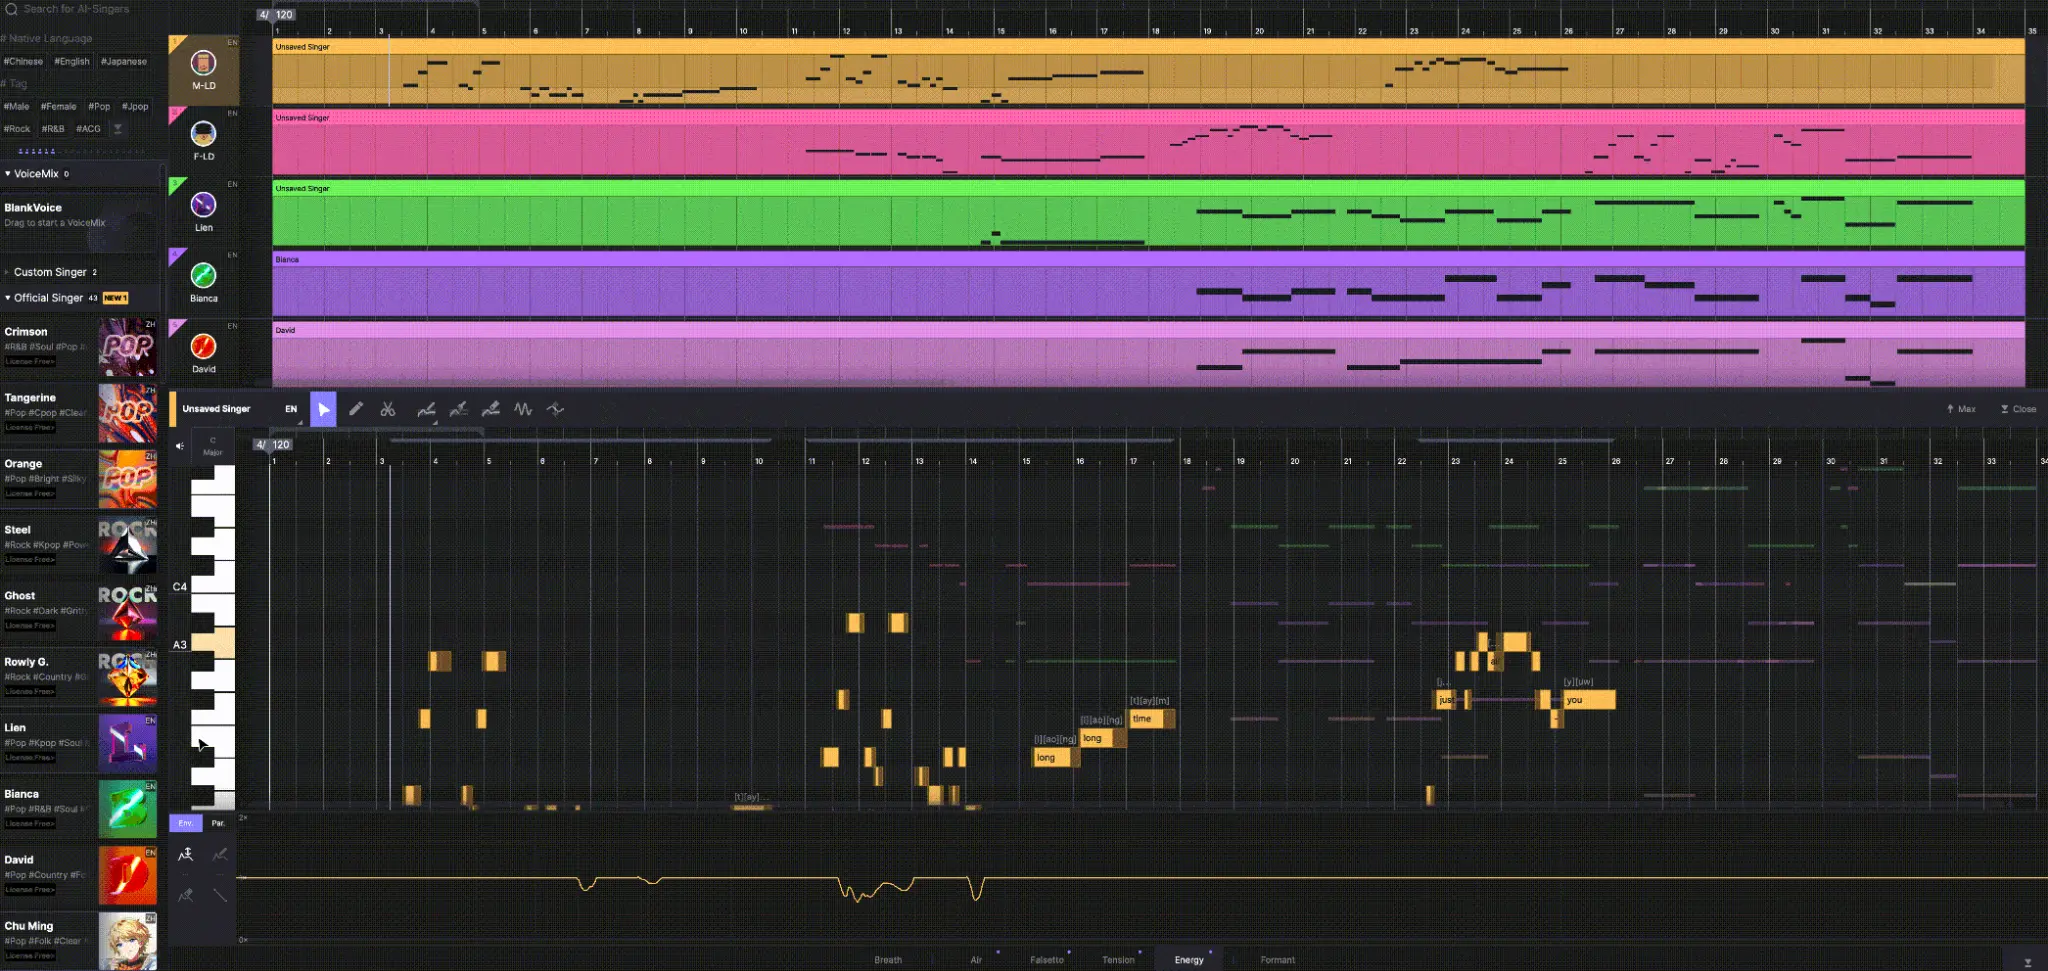2048x971 pixels.
Task: Enable the #Rock tag filter
Action: point(17,129)
